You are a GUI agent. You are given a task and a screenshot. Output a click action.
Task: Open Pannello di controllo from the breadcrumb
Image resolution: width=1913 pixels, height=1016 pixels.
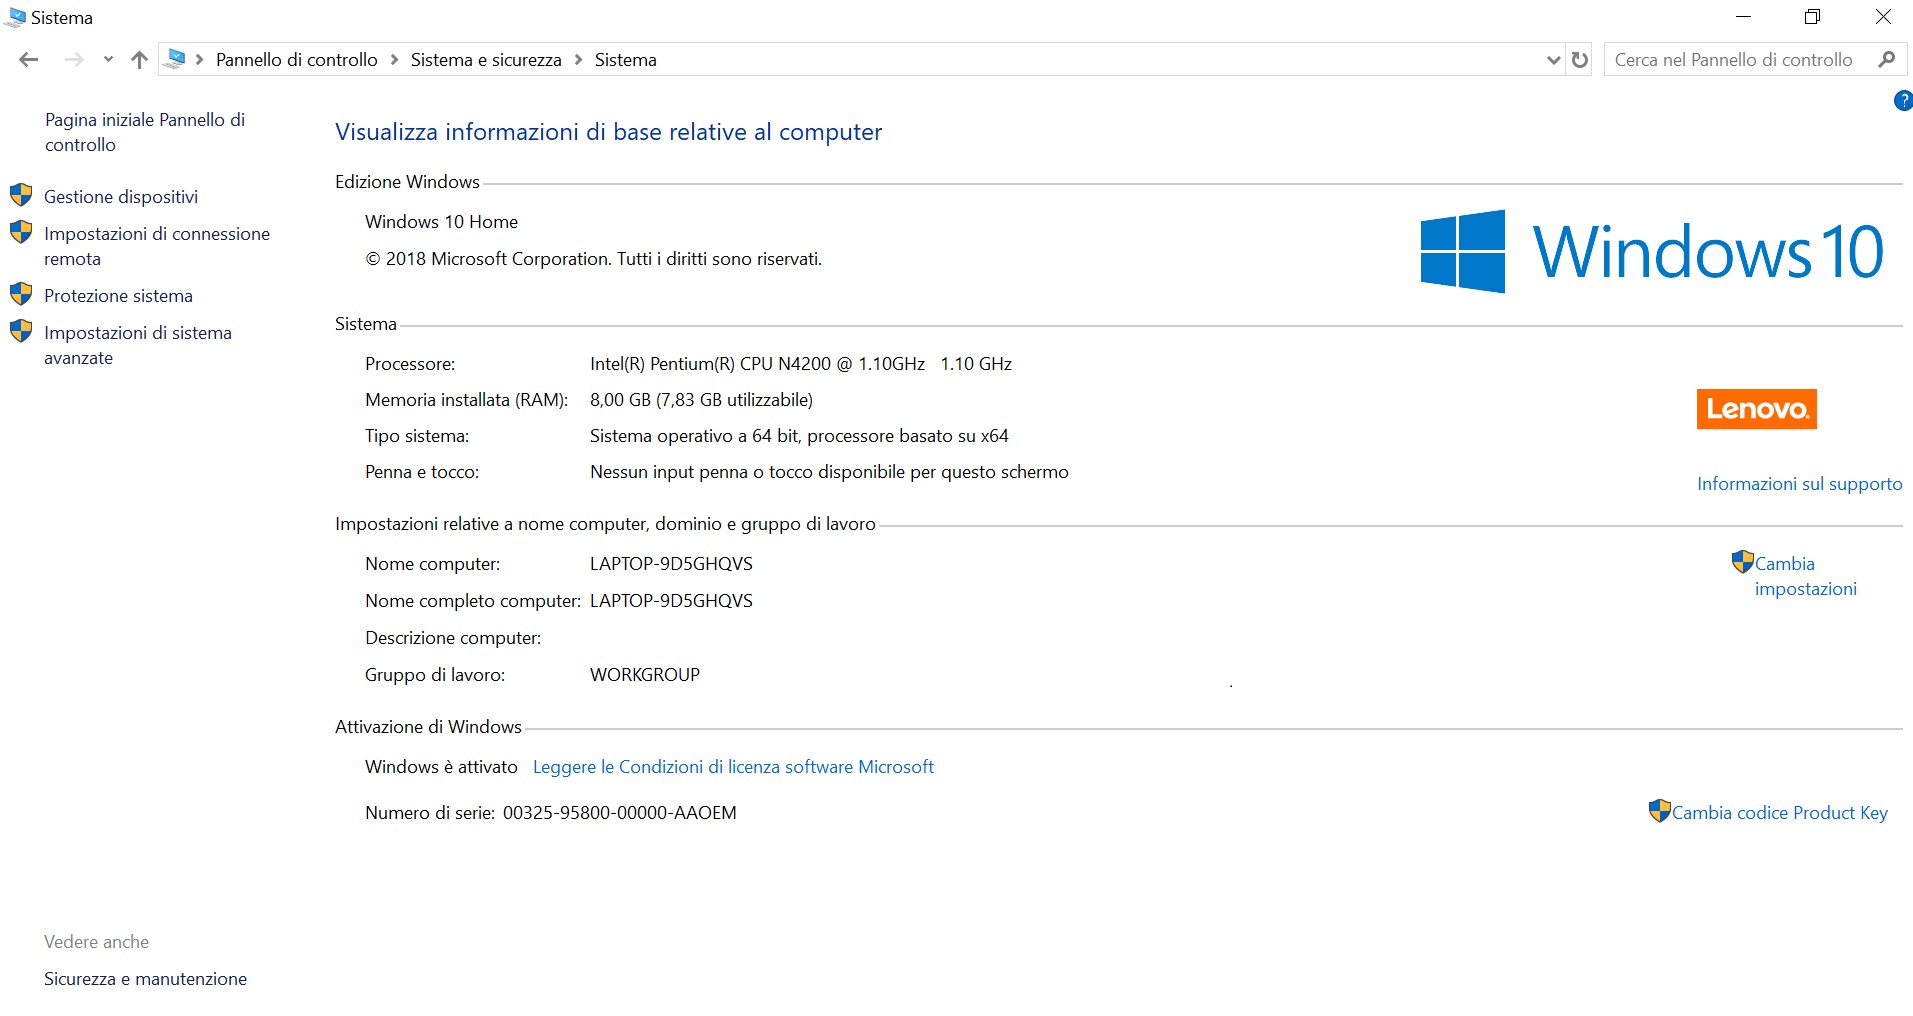[297, 59]
